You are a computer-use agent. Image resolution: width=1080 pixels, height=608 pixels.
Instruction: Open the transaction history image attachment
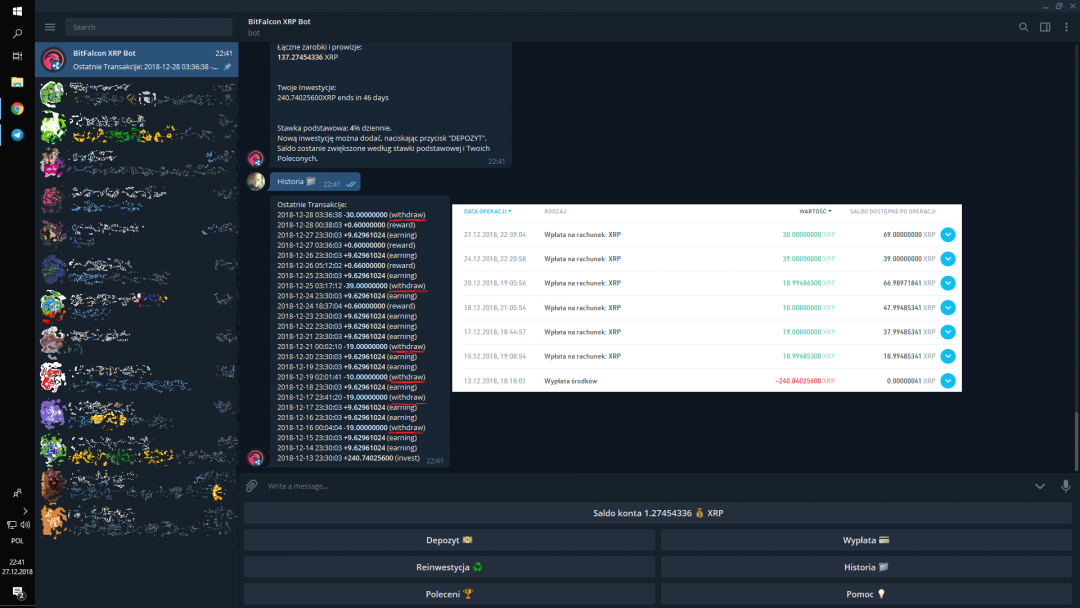pyautogui.click(x=706, y=298)
